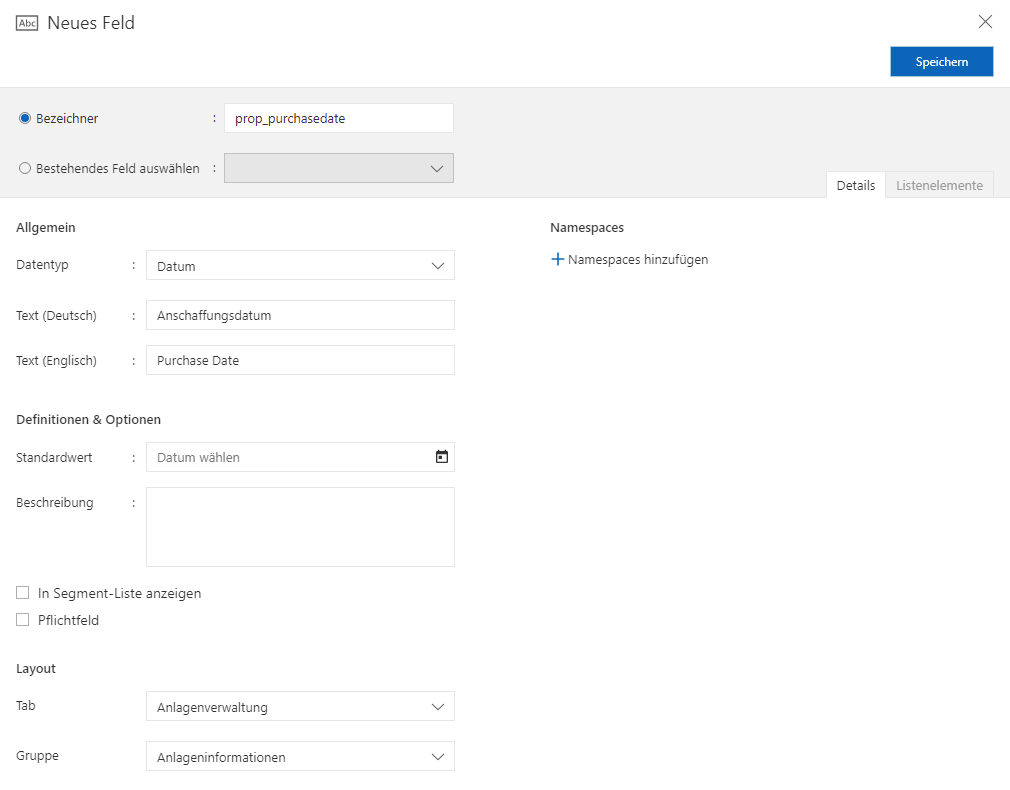Viewport: 1010px width, 790px height.
Task: Close the Neues Feld dialog
Action: click(985, 20)
